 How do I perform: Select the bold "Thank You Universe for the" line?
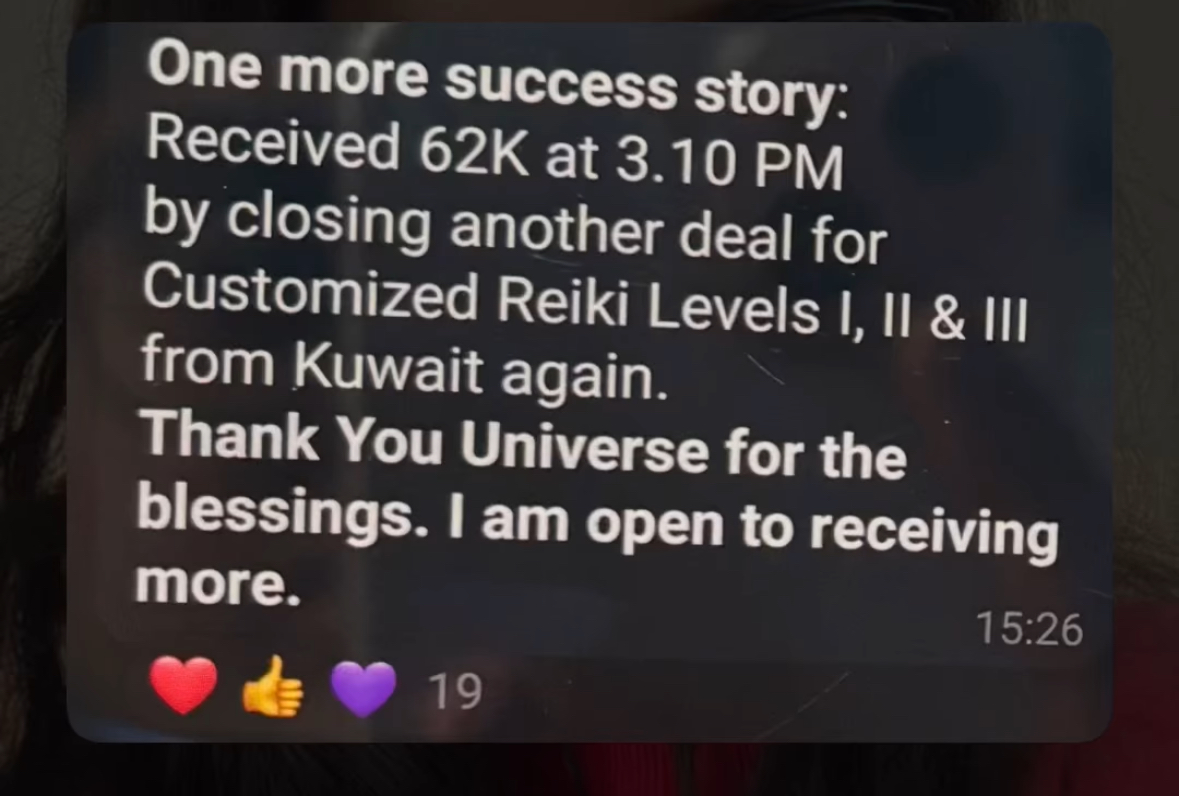[x=524, y=445]
